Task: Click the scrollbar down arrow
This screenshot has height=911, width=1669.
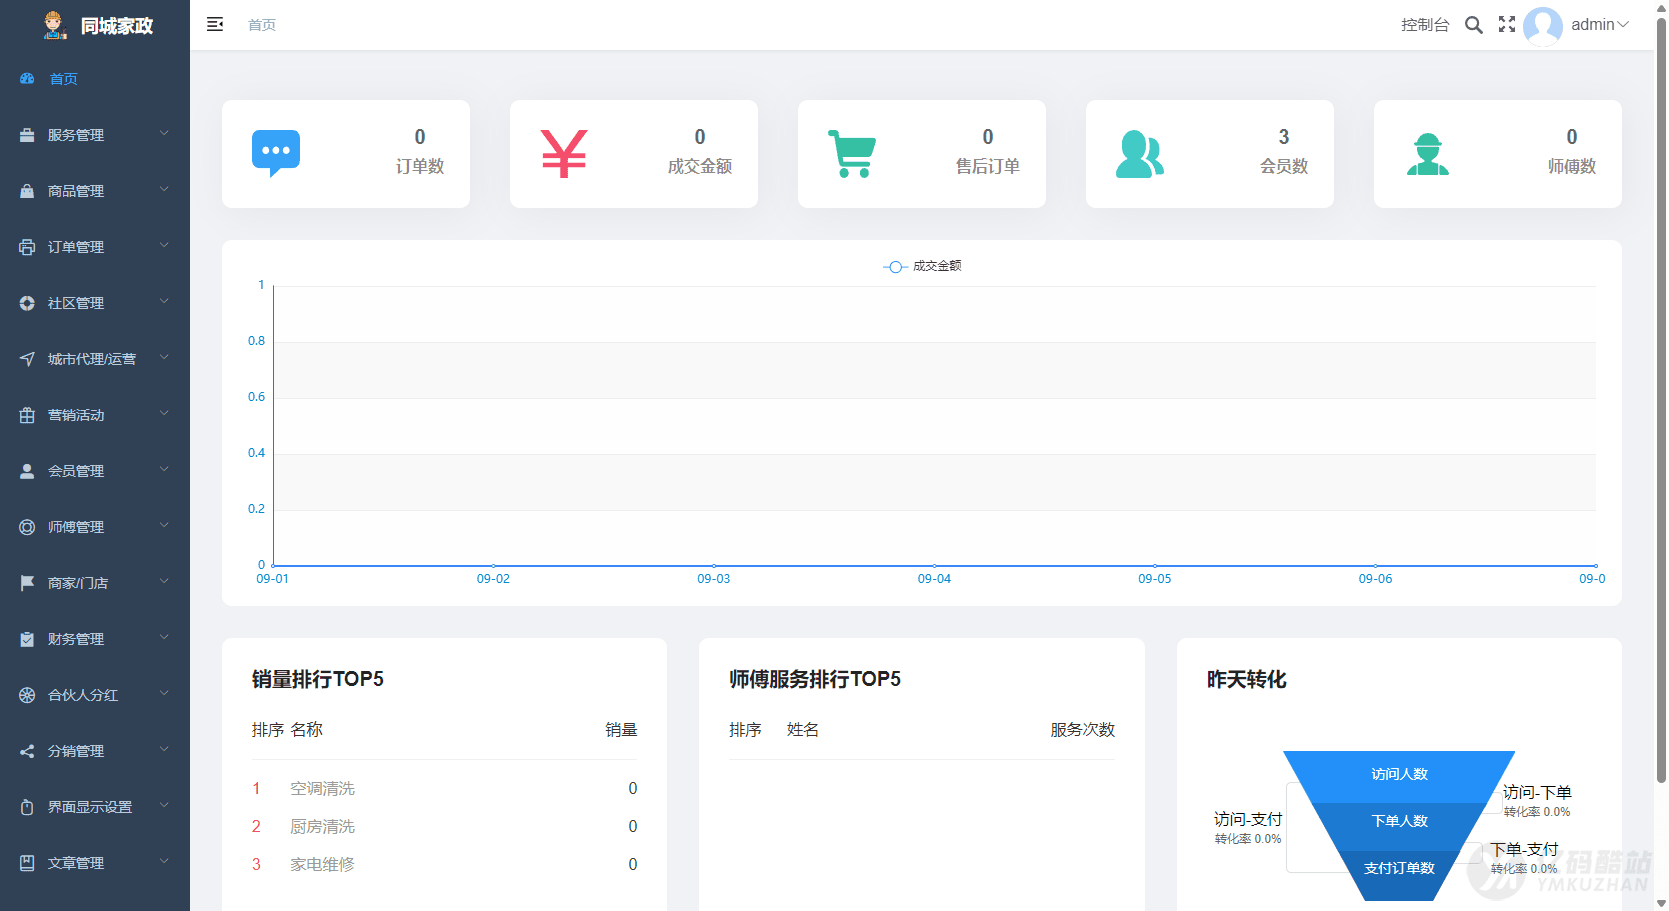Action: pos(1661,903)
